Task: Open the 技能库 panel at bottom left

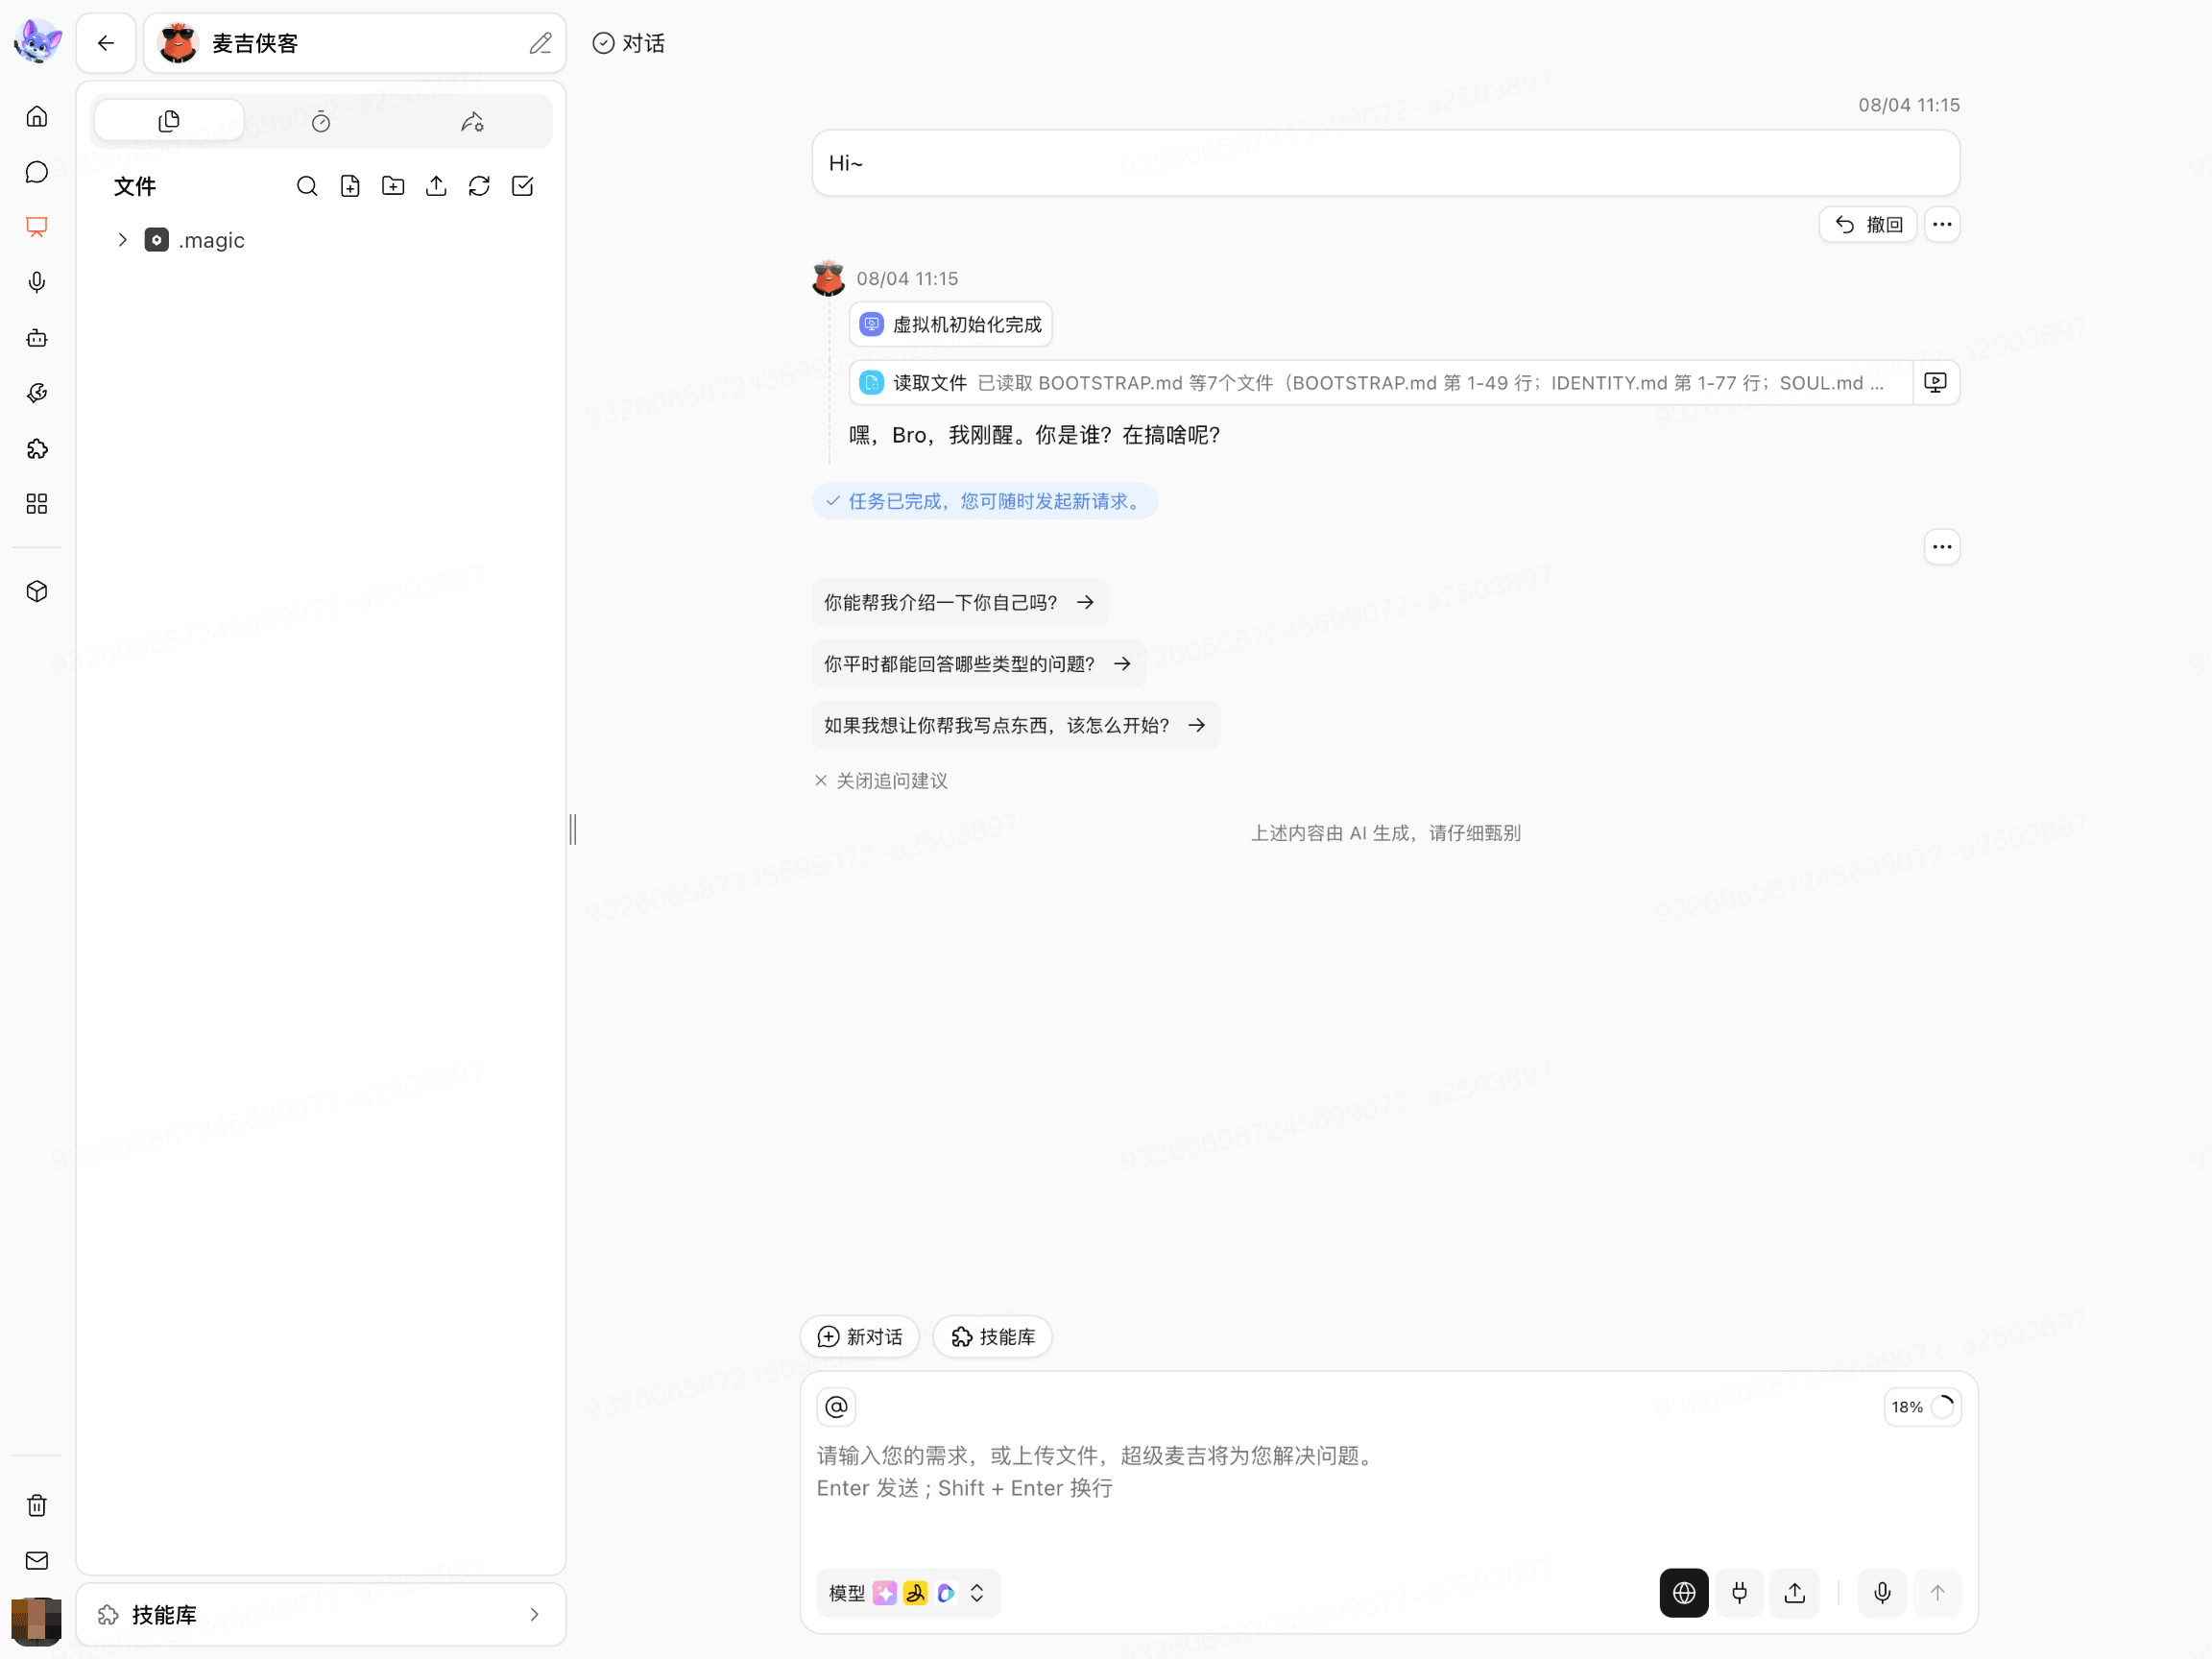Action: coord(321,1614)
